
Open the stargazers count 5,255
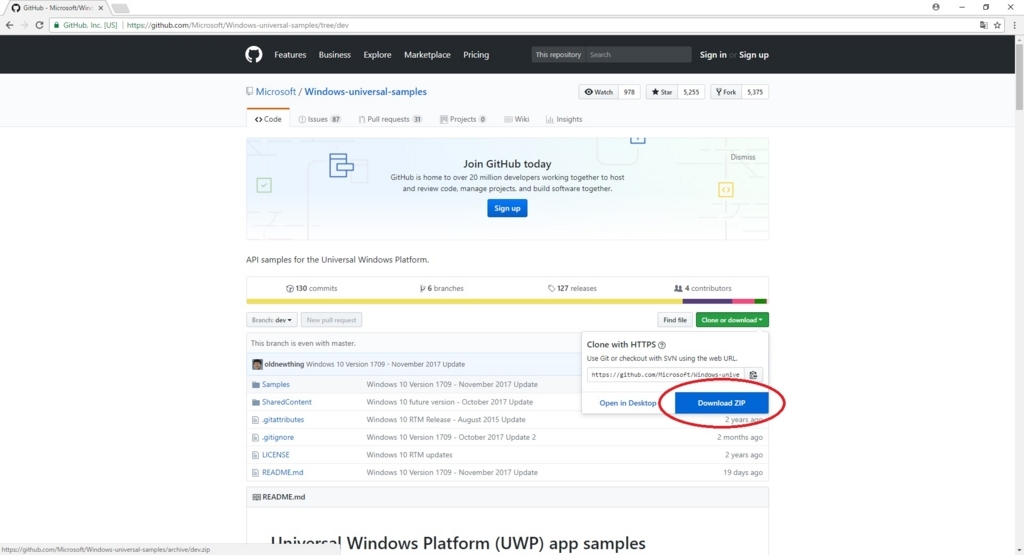691,92
